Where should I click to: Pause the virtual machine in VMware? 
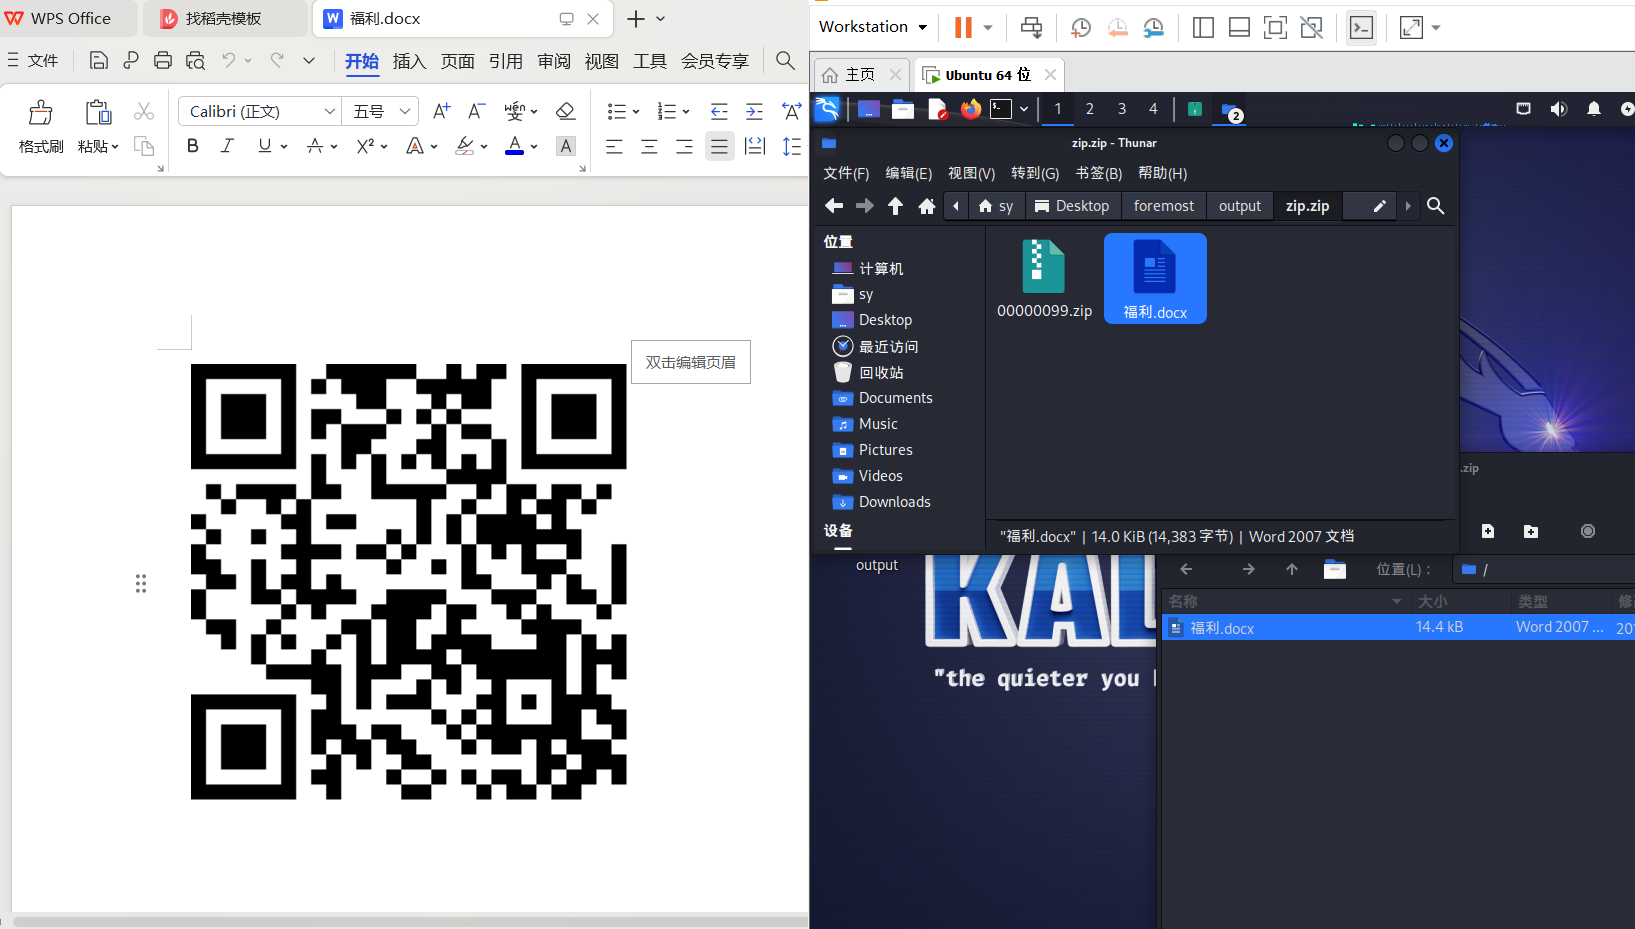(963, 27)
